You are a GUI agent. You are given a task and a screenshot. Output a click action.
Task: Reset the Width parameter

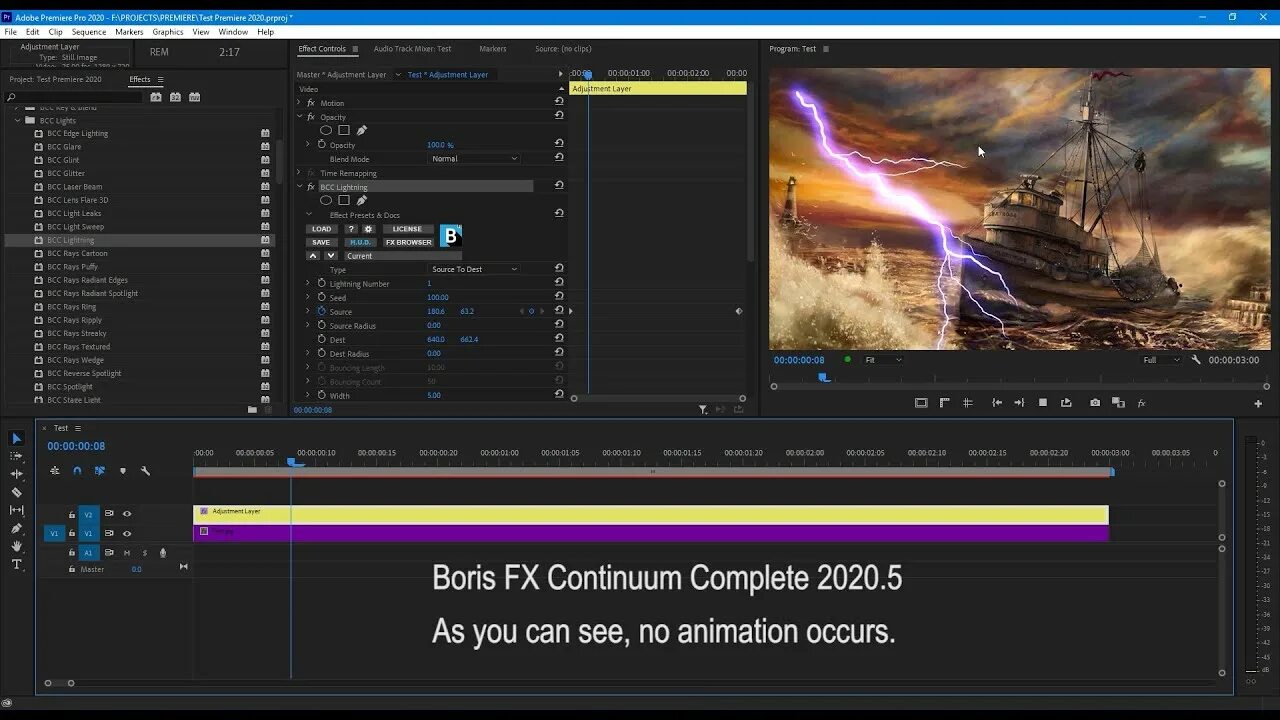[x=559, y=395]
